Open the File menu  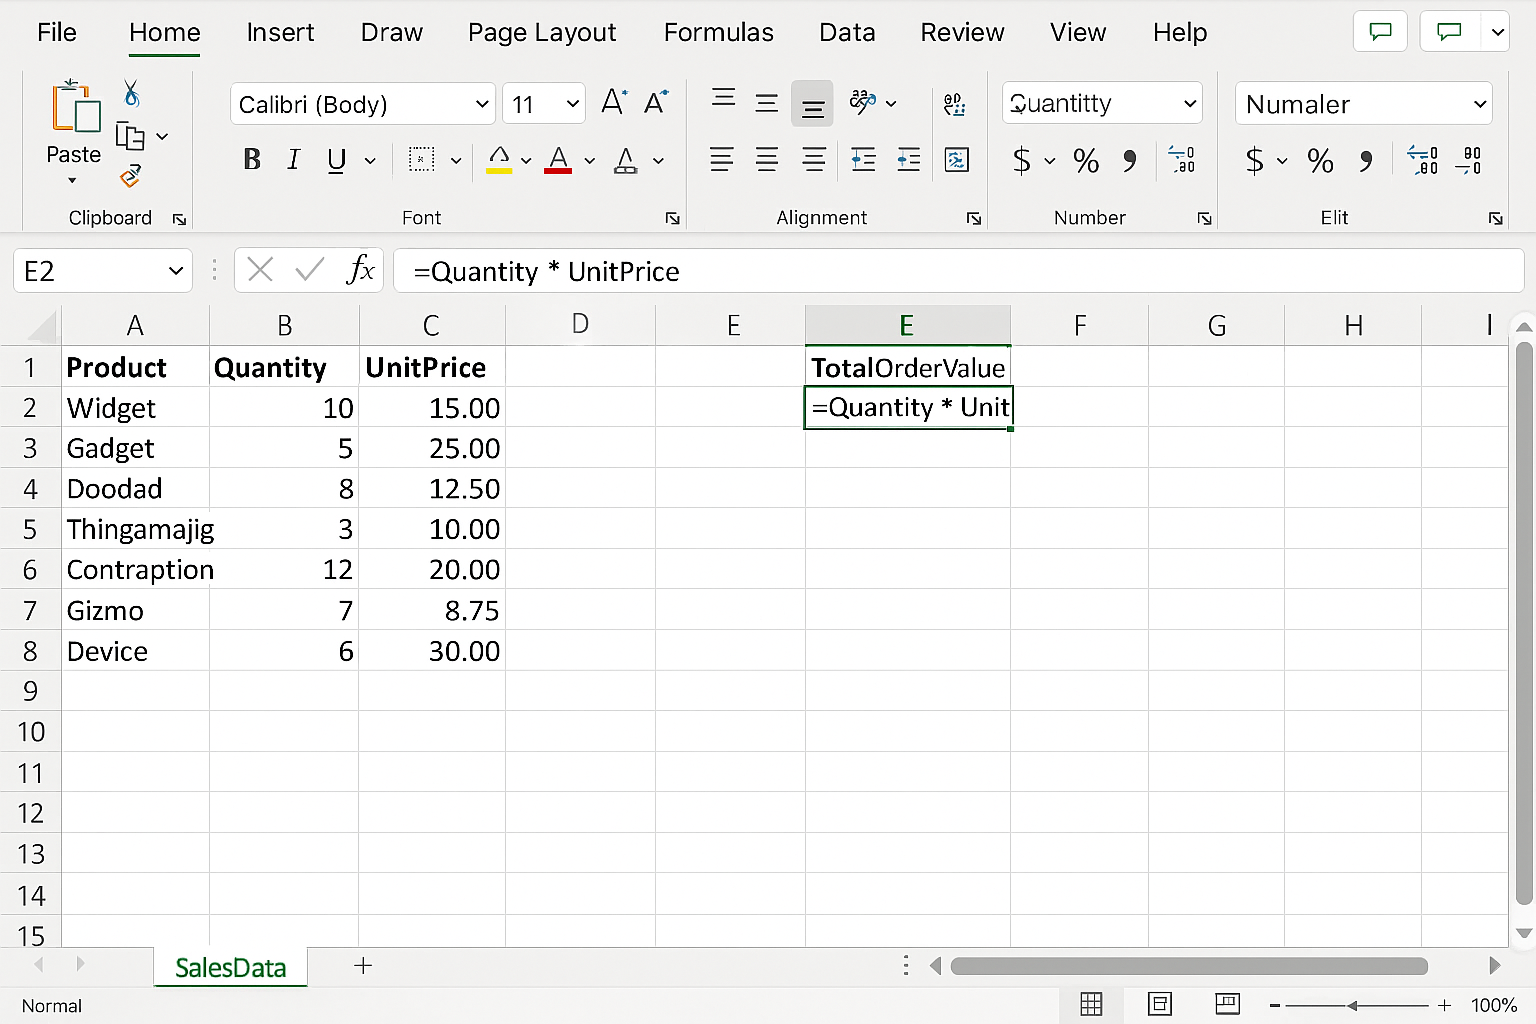57,32
